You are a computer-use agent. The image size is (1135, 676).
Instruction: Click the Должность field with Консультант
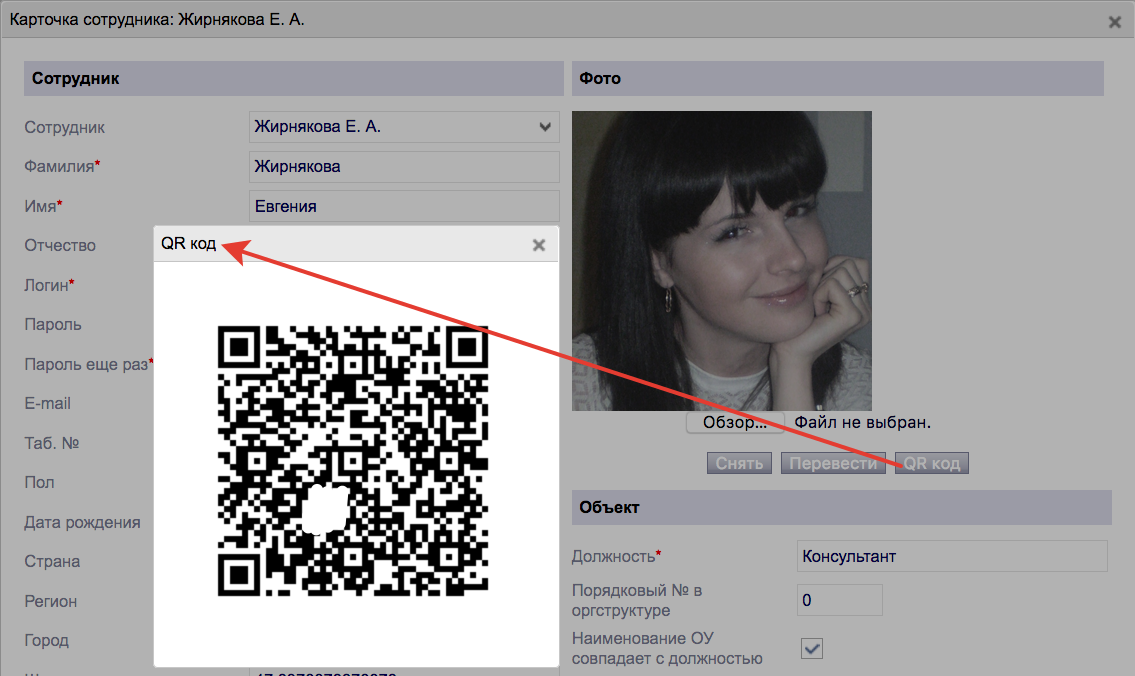[x=952, y=556]
